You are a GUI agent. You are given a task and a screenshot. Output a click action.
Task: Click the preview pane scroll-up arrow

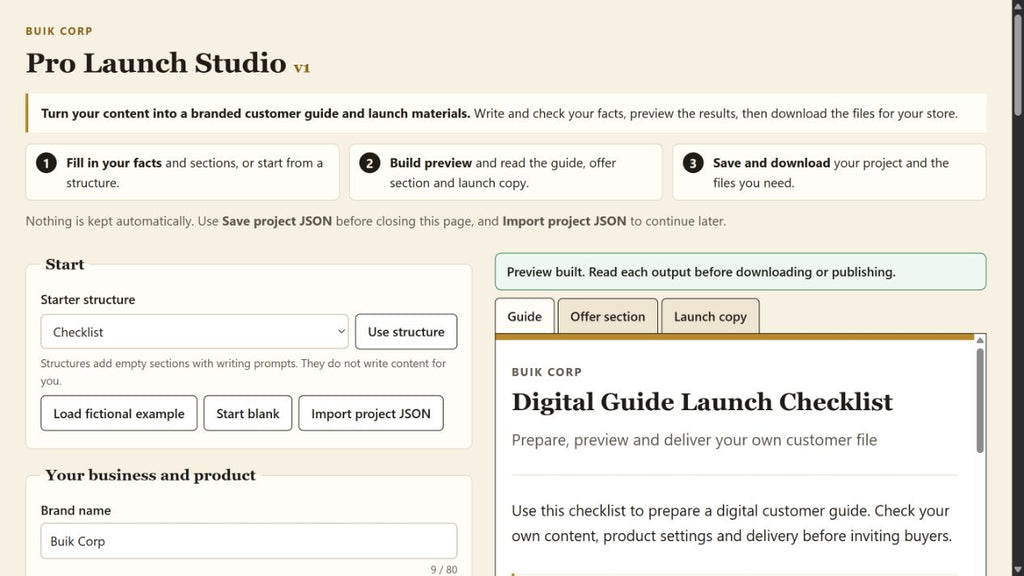coord(980,340)
